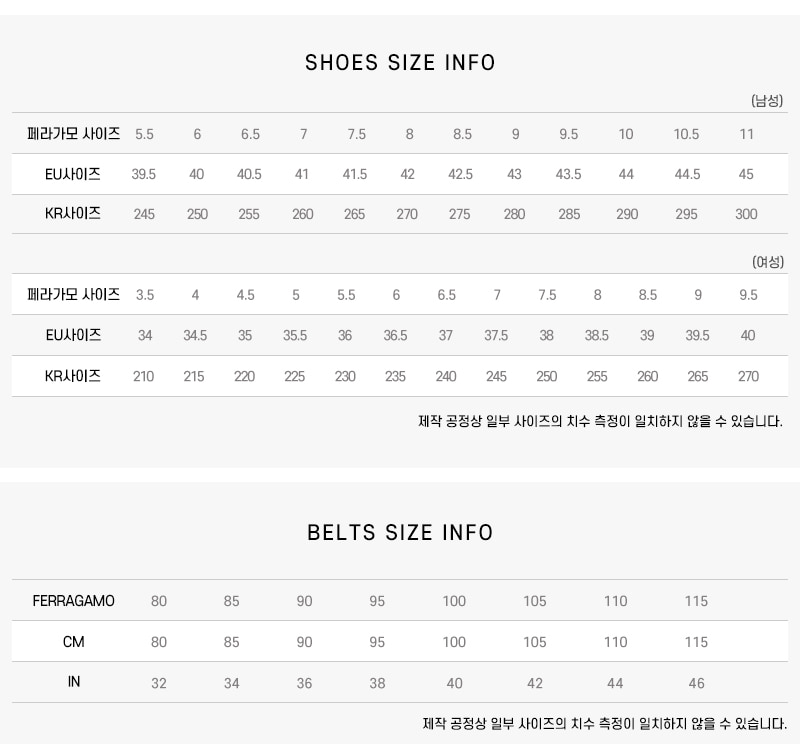Select the (남성) men's table label

point(767,101)
